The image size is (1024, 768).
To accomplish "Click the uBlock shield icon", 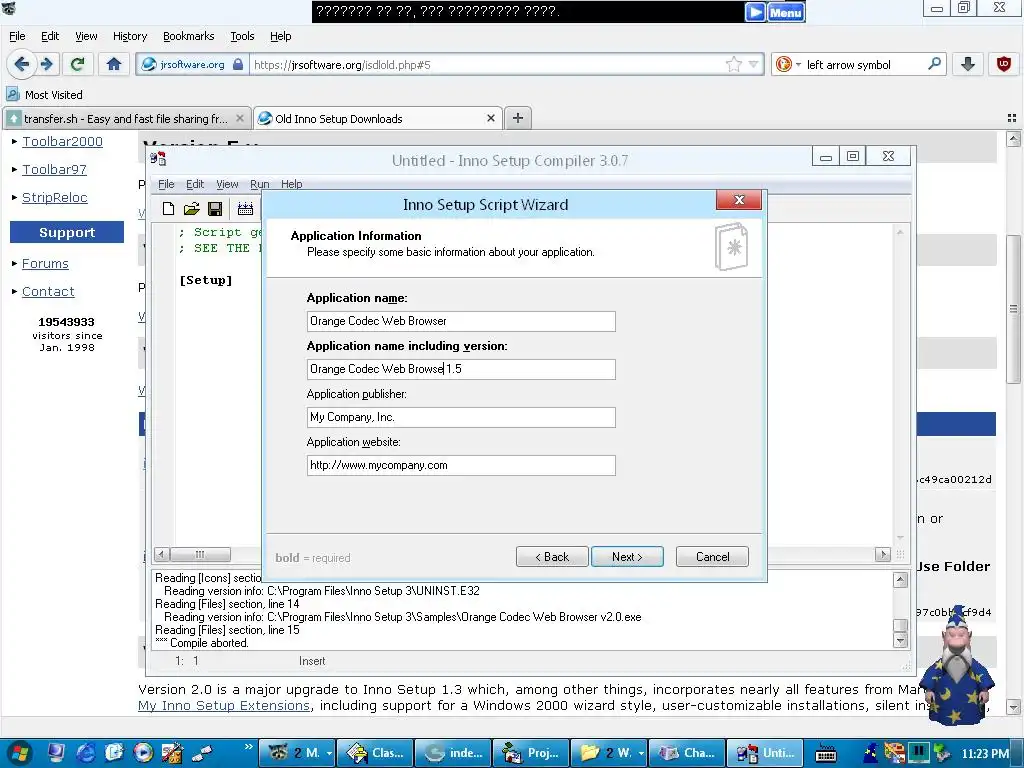I will point(1004,64).
